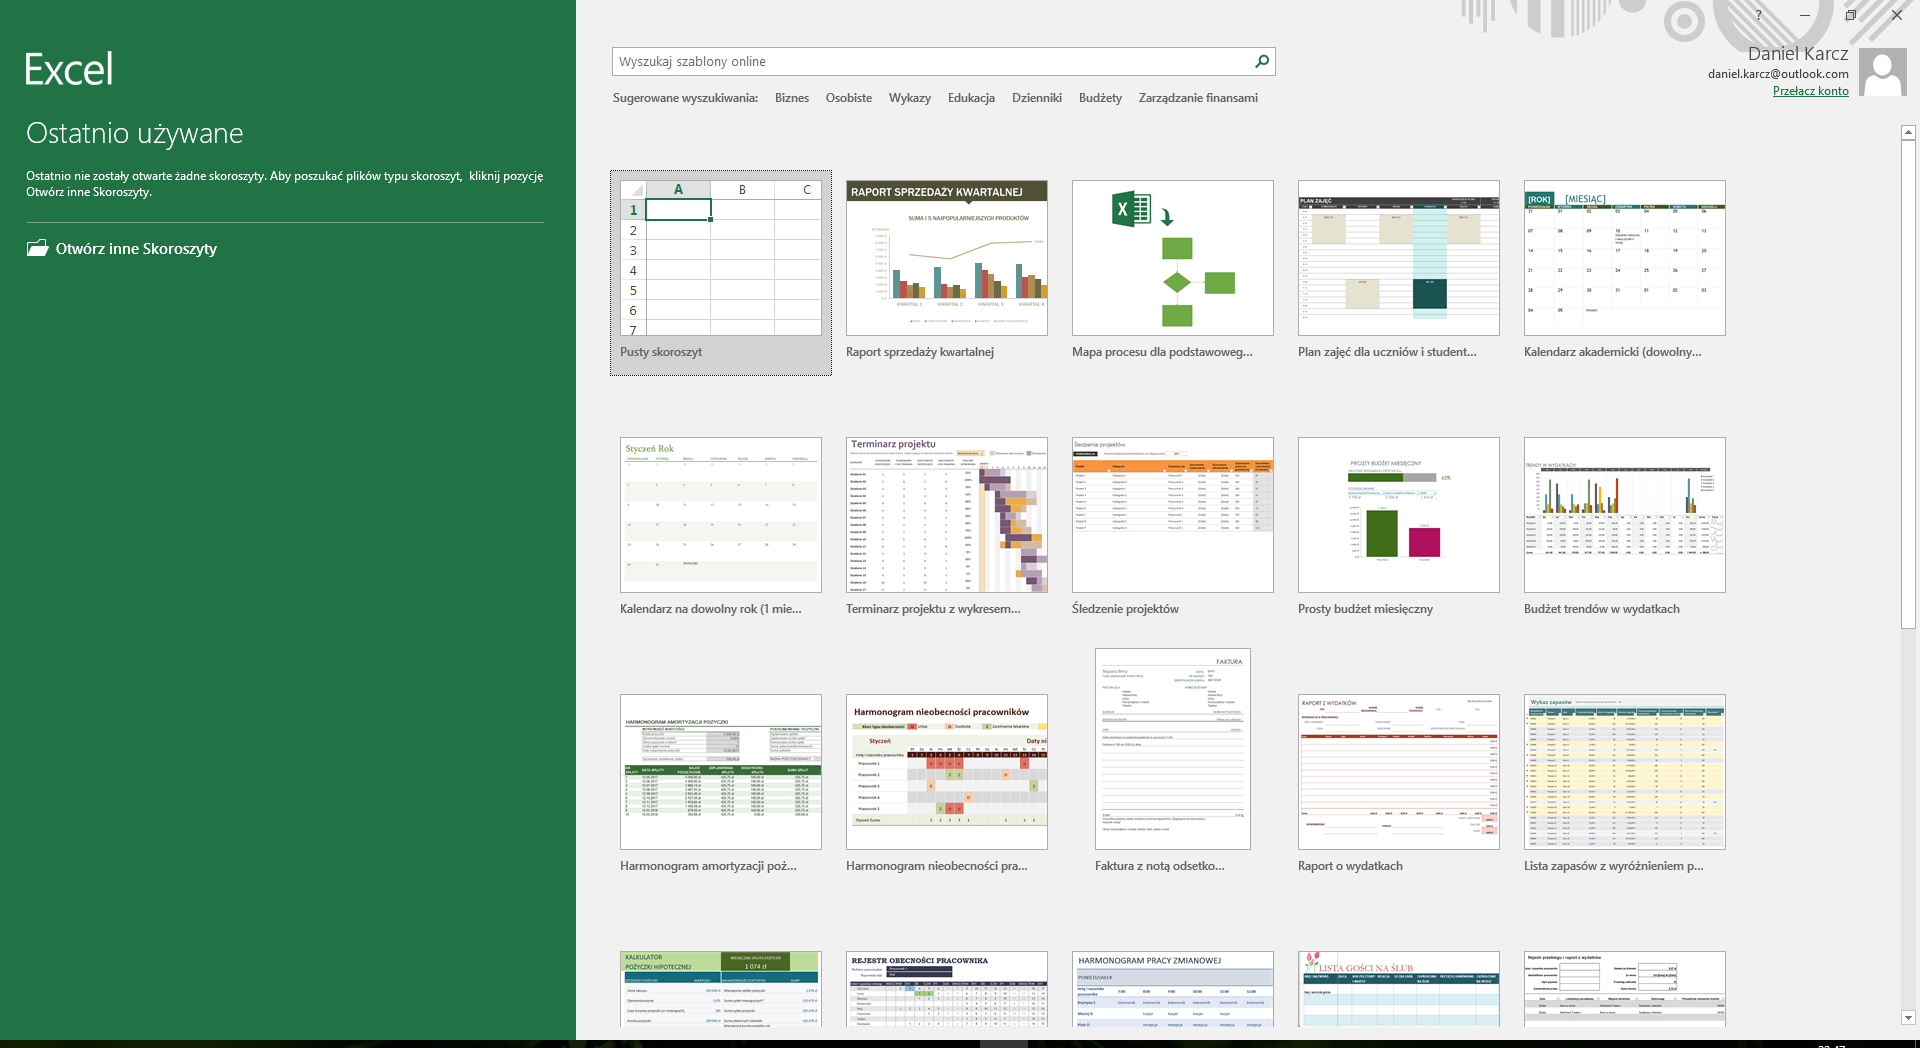Choose Zarządzanie finansami suggested search
Image resolution: width=1920 pixels, height=1048 pixels.
[x=1198, y=98]
